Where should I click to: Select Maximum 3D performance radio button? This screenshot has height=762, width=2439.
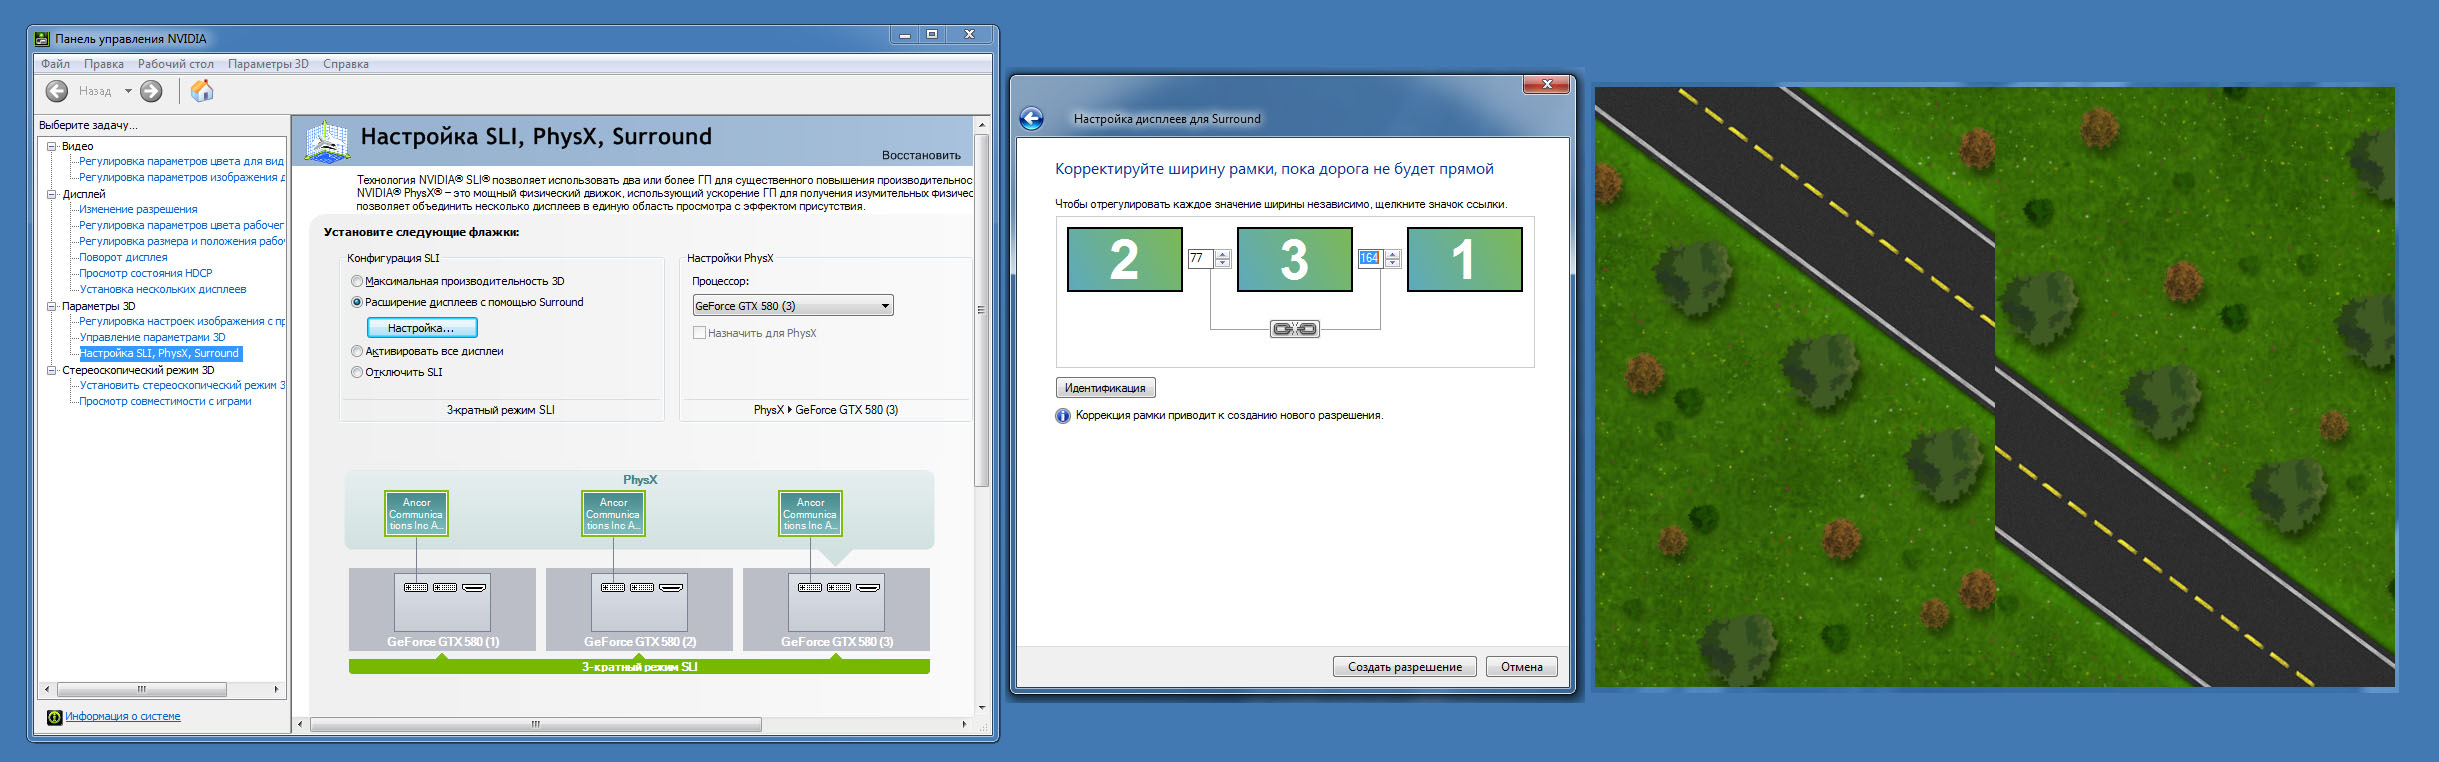(357, 282)
